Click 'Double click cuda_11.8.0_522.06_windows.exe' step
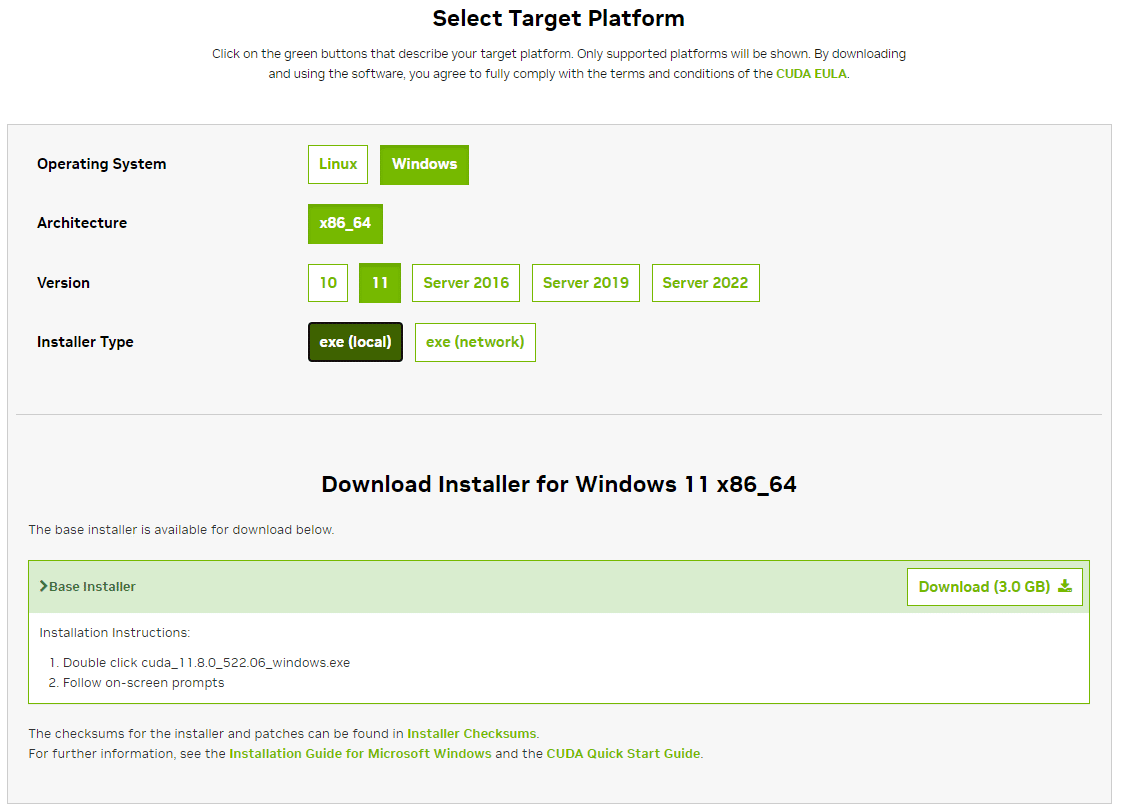Image resolution: width=1121 pixels, height=807 pixels. click(x=207, y=663)
